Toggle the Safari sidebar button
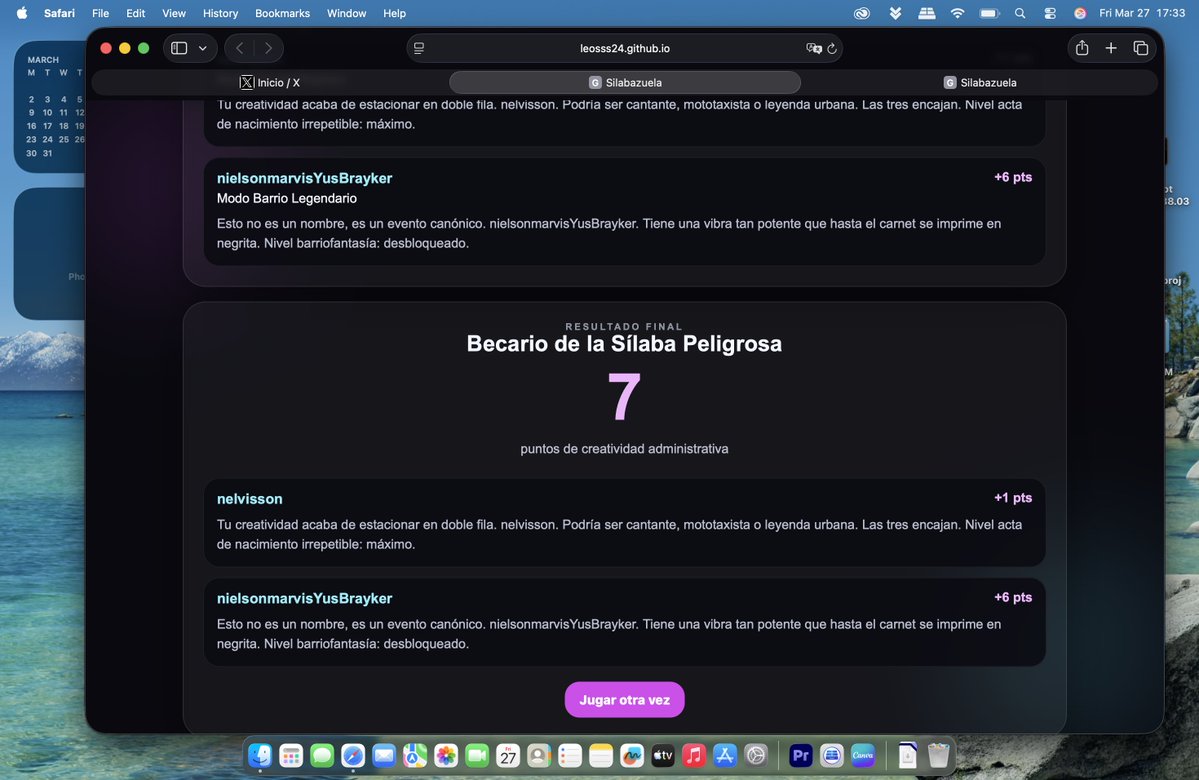The width and height of the screenshot is (1199, 780). click(179, 48)
